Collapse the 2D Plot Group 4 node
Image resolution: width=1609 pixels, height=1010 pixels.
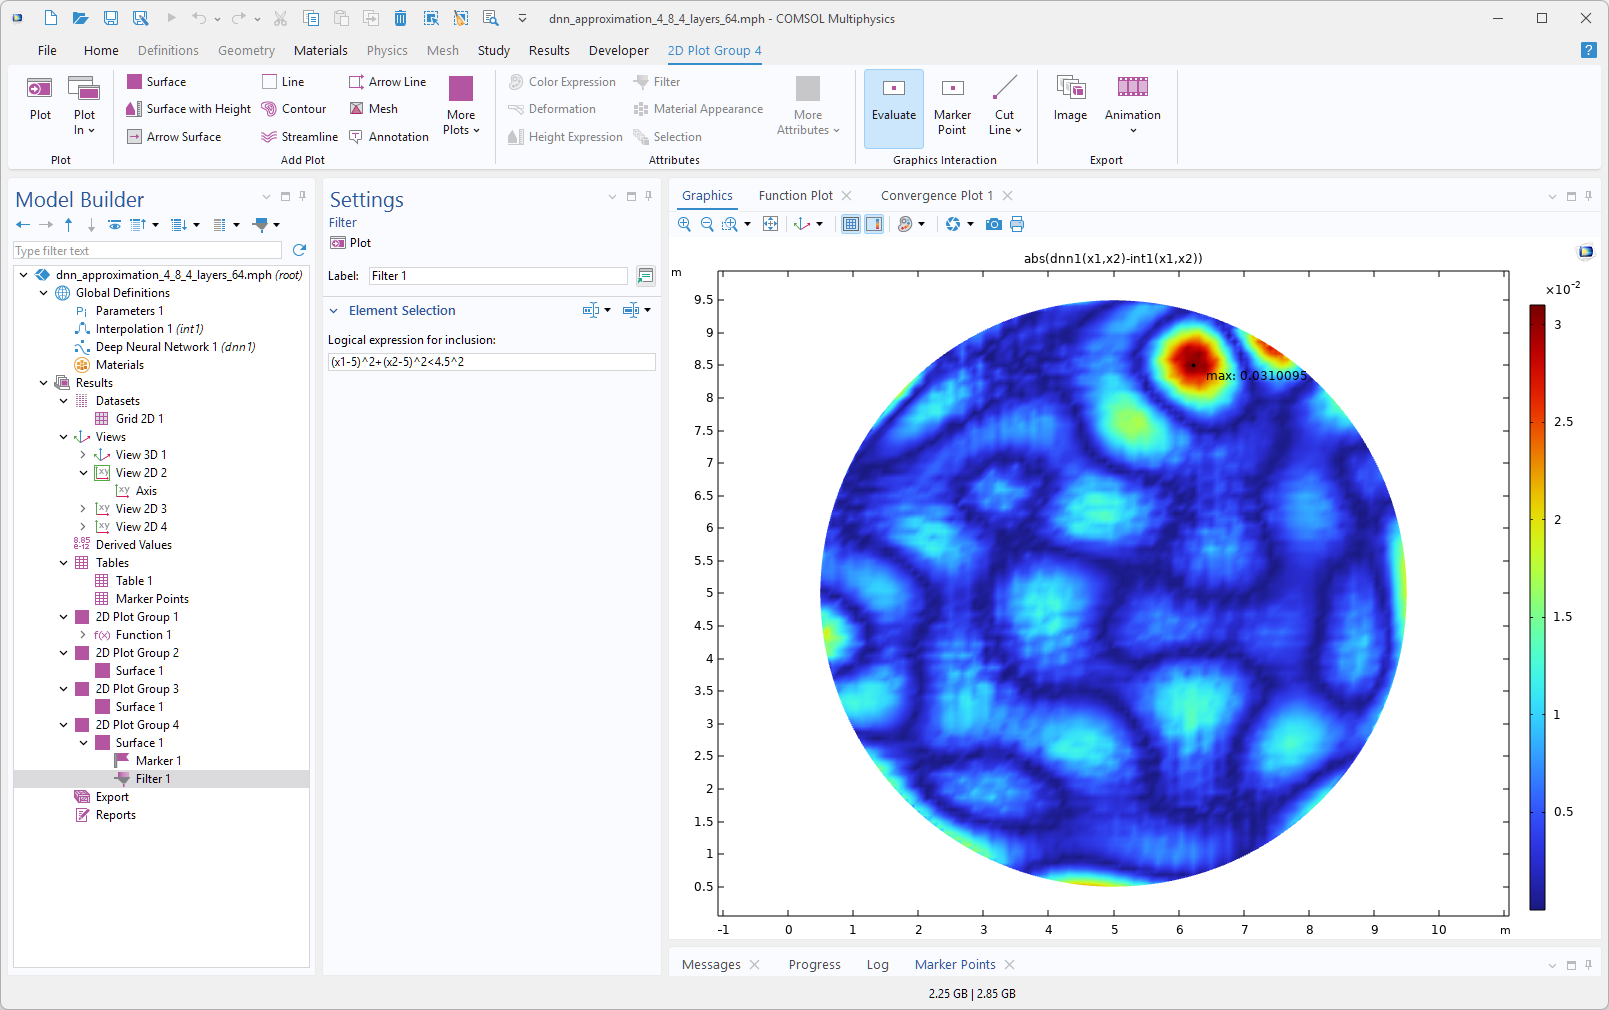pos(63,725)
